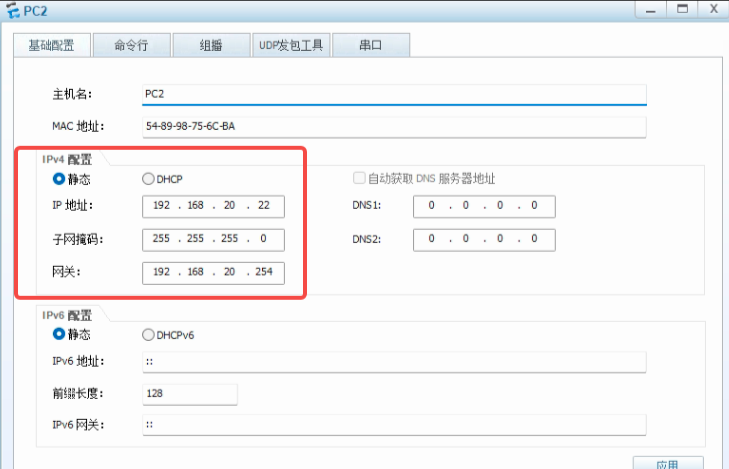Screen dimensions: 729x469
Task: Click the IPv4 IP 地址 field
Action: point(213,206)
